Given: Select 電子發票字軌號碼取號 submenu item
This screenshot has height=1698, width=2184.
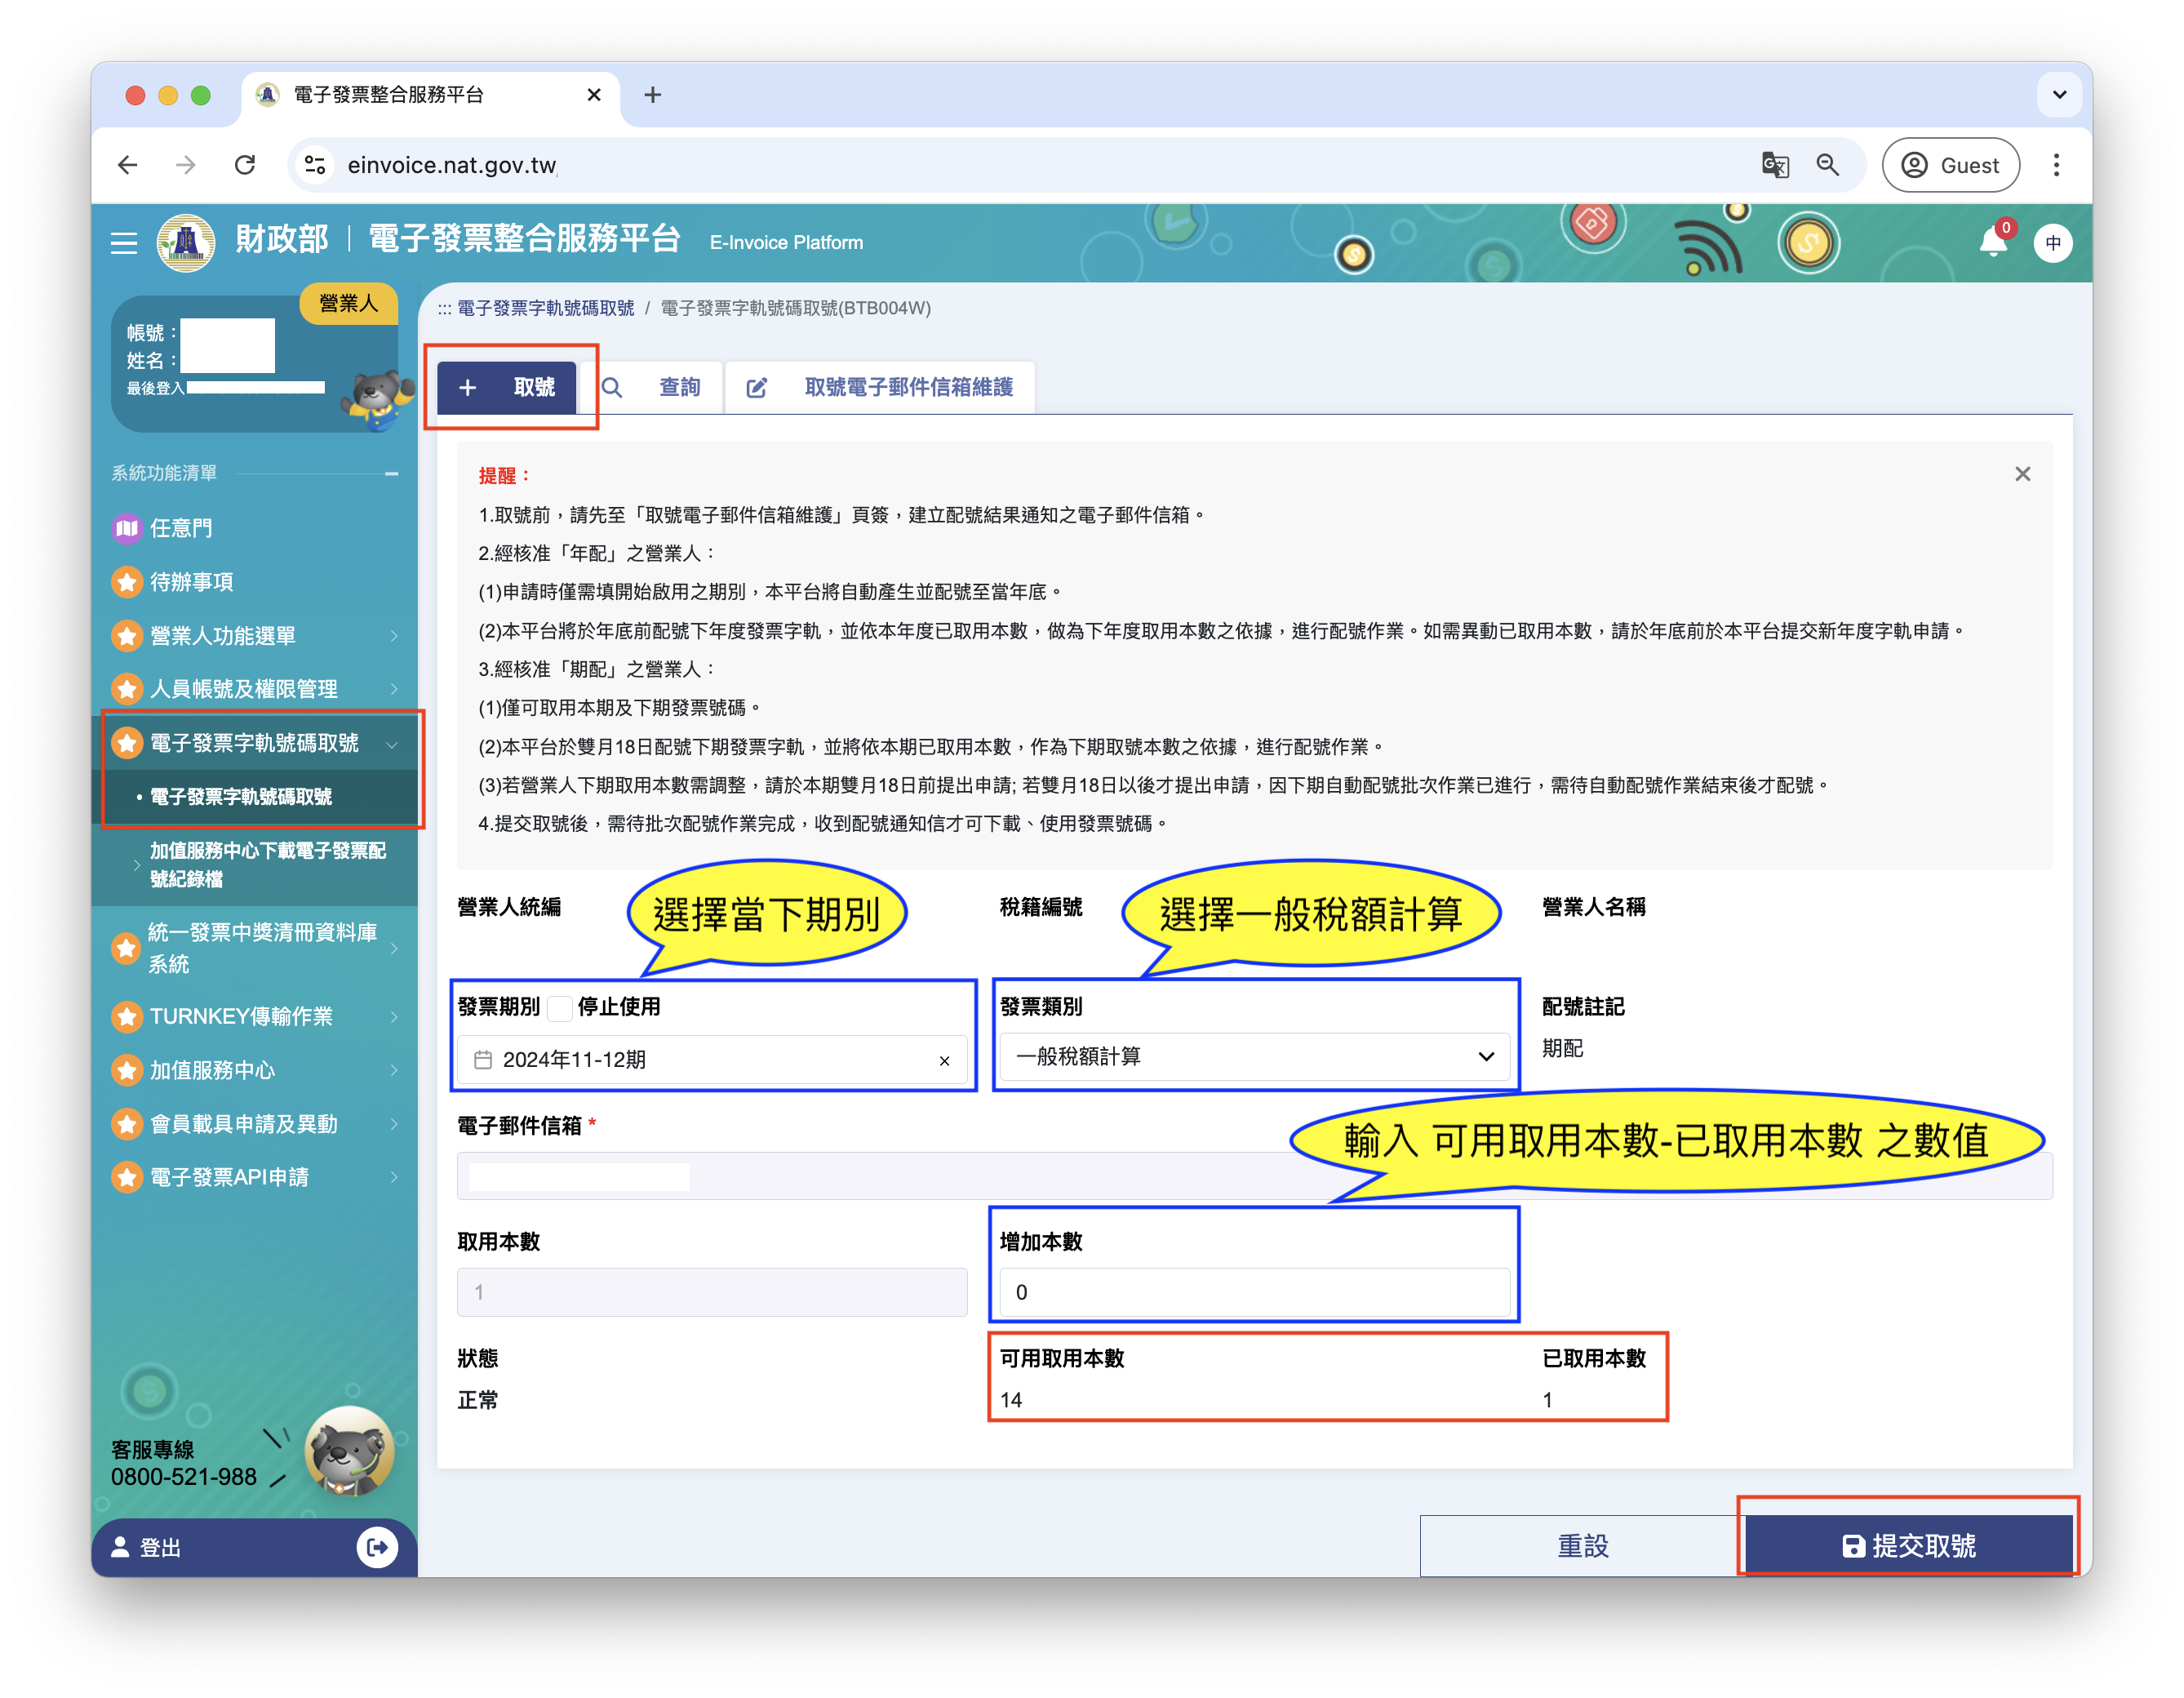Looking at the screenshot, I should (241, 797).
